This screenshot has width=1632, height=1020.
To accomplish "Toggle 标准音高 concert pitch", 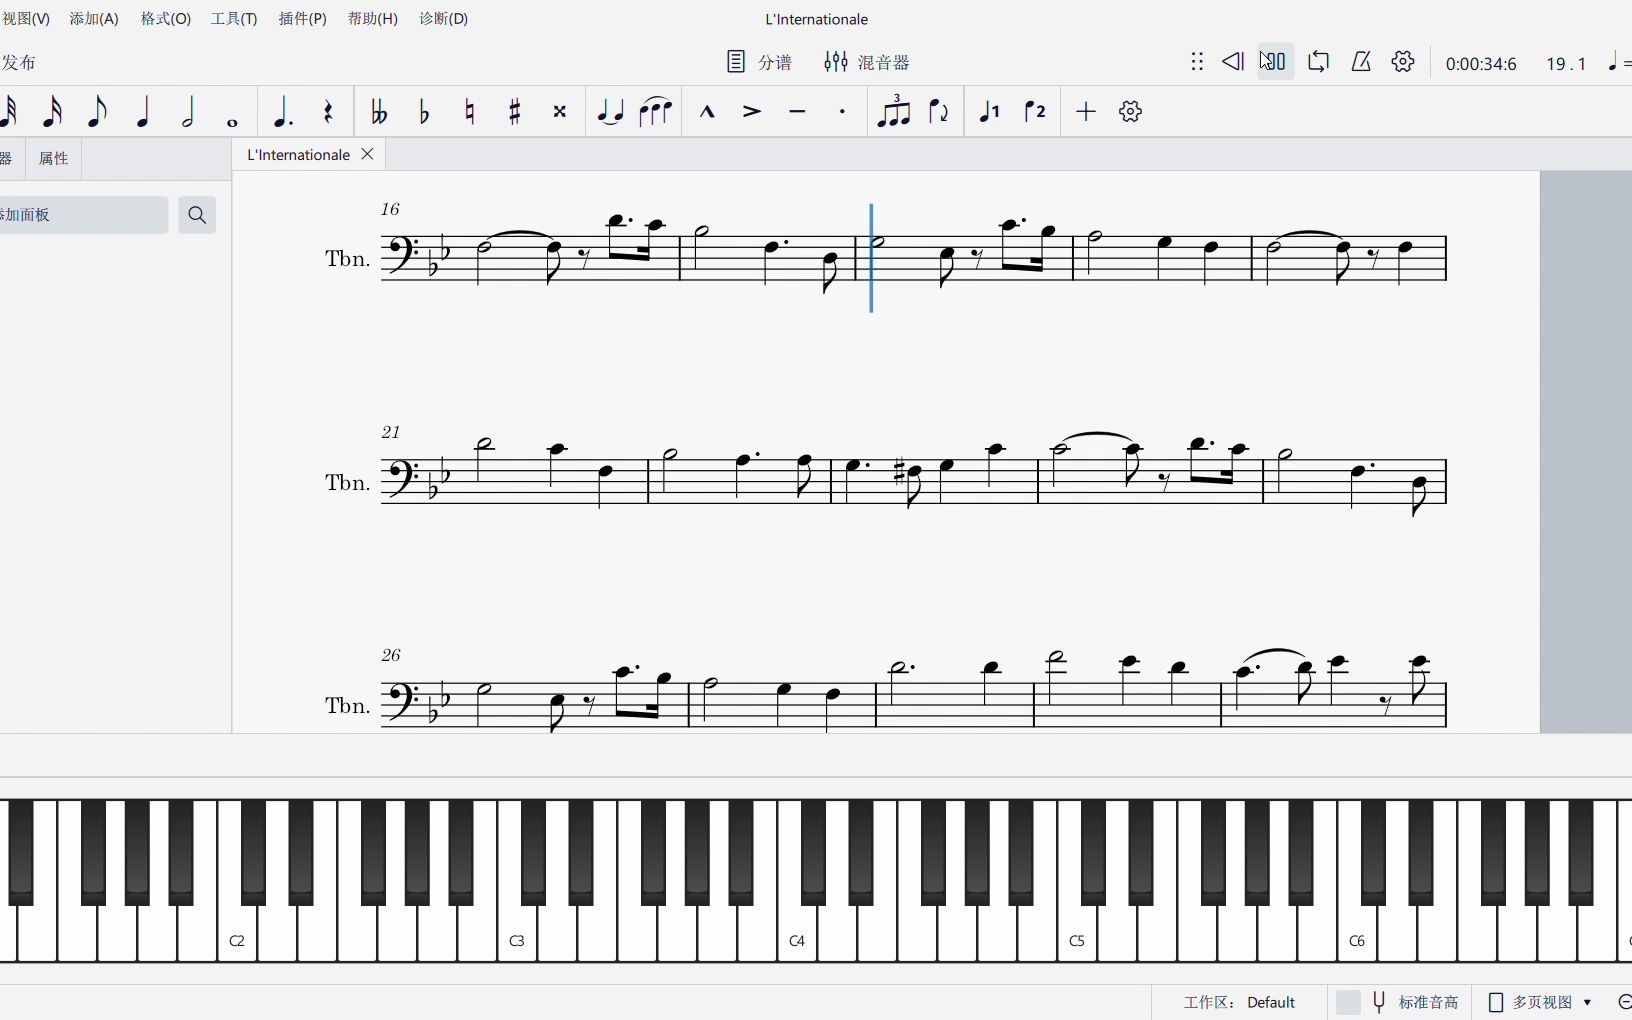I will pyautogui.click(x=1399, y=1002).
